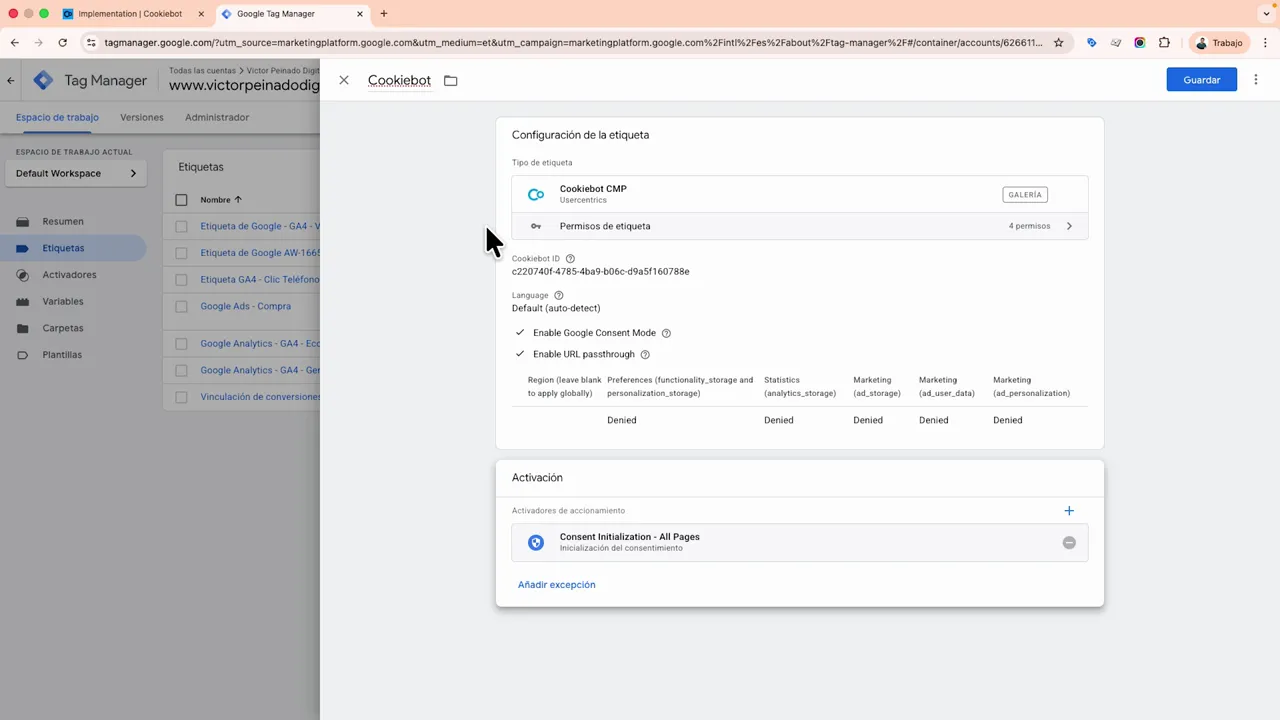Switch to Administrador tab
This screenshot has height=720, width=1280.
click(217, 117)
